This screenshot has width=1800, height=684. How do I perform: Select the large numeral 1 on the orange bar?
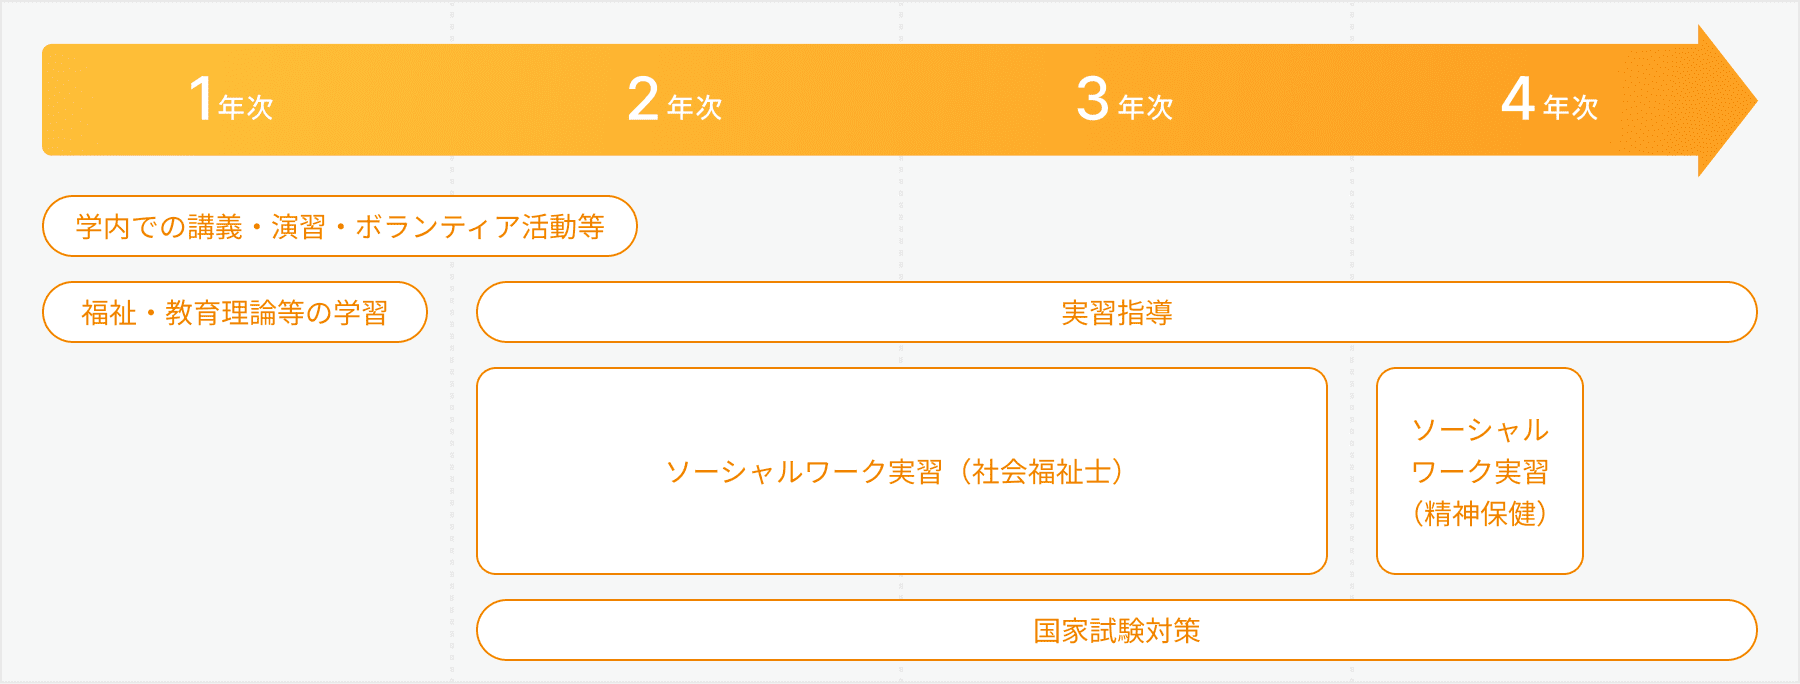tap(201, 99)
